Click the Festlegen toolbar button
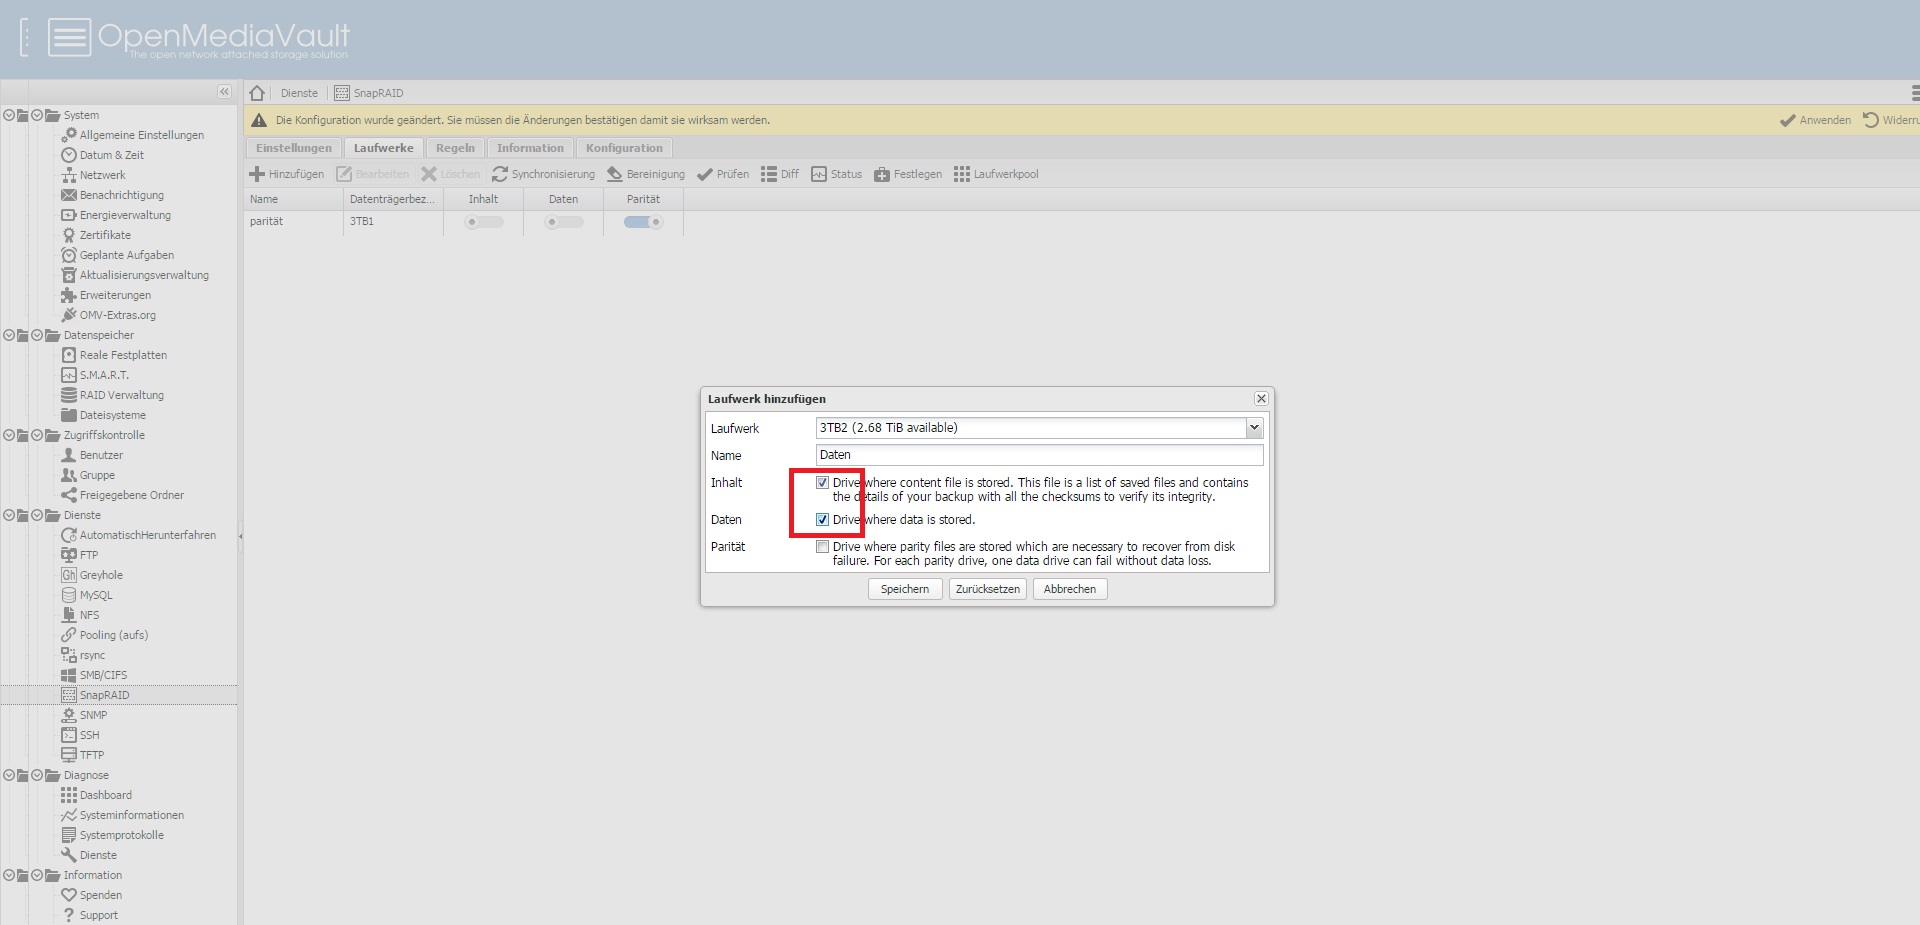1920x925 pixels. pos(908,174)
